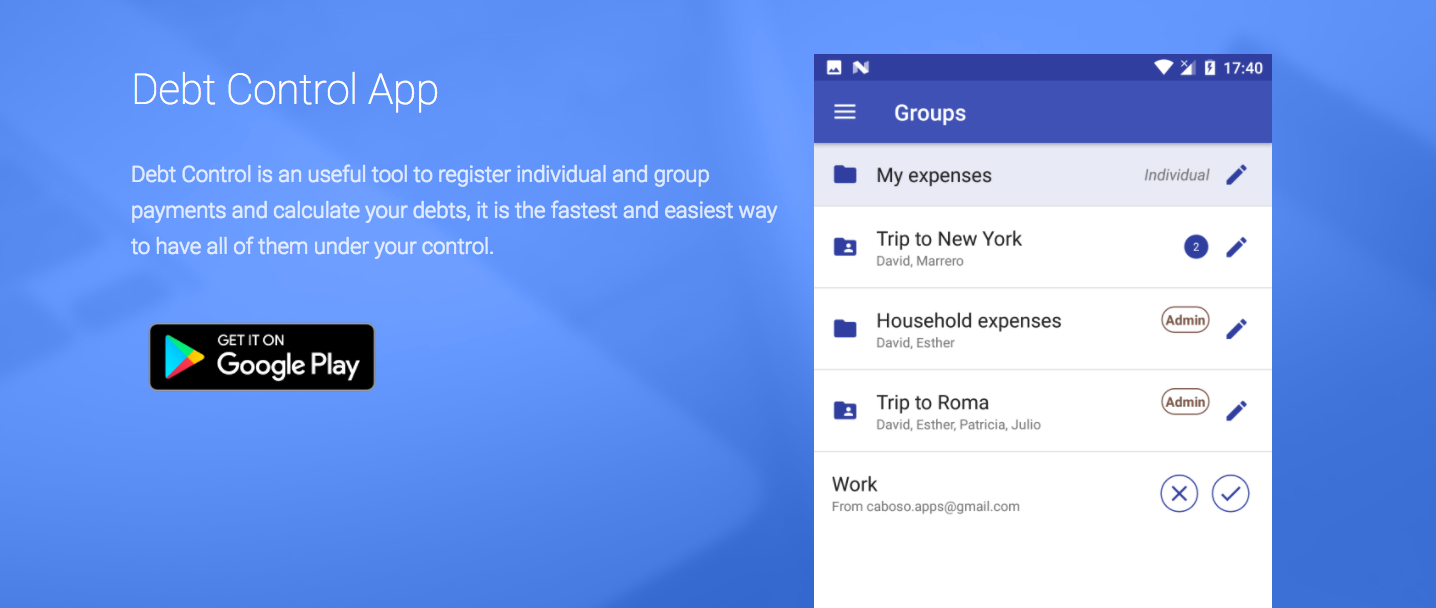Screen dimensions: 1436x608
Task: Click David, Esther, Patricia, Julio members text
Action: (958, 425)
